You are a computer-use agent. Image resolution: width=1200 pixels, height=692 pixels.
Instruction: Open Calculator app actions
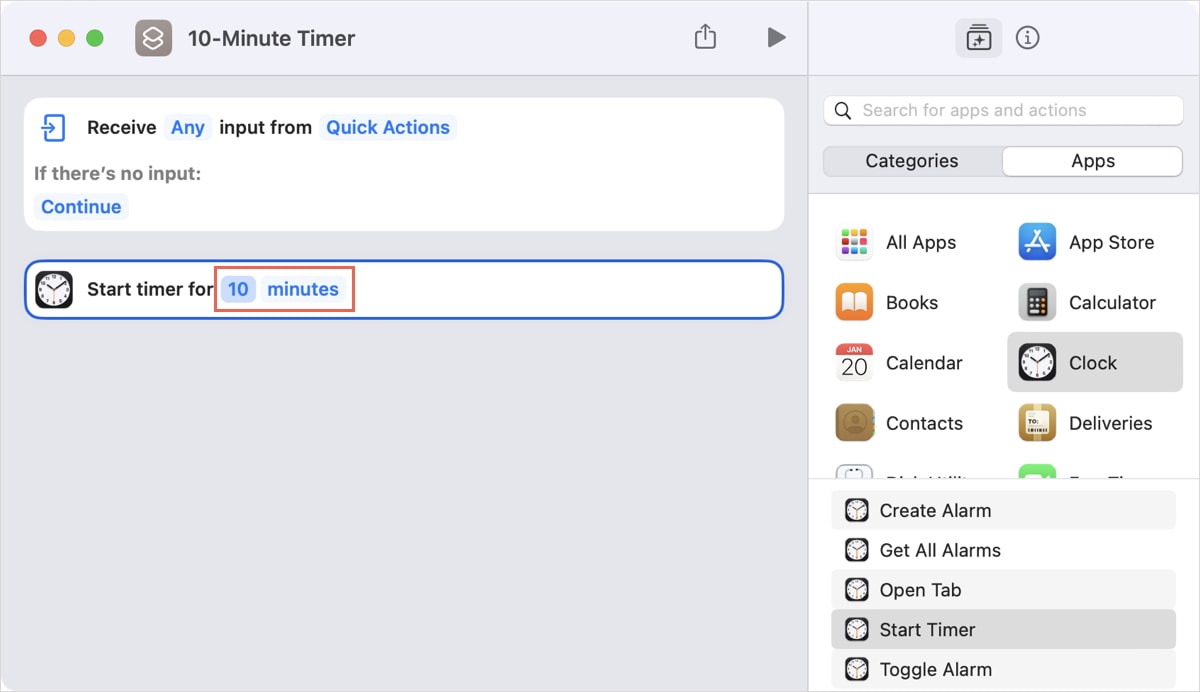click(x=1113, y=302)
